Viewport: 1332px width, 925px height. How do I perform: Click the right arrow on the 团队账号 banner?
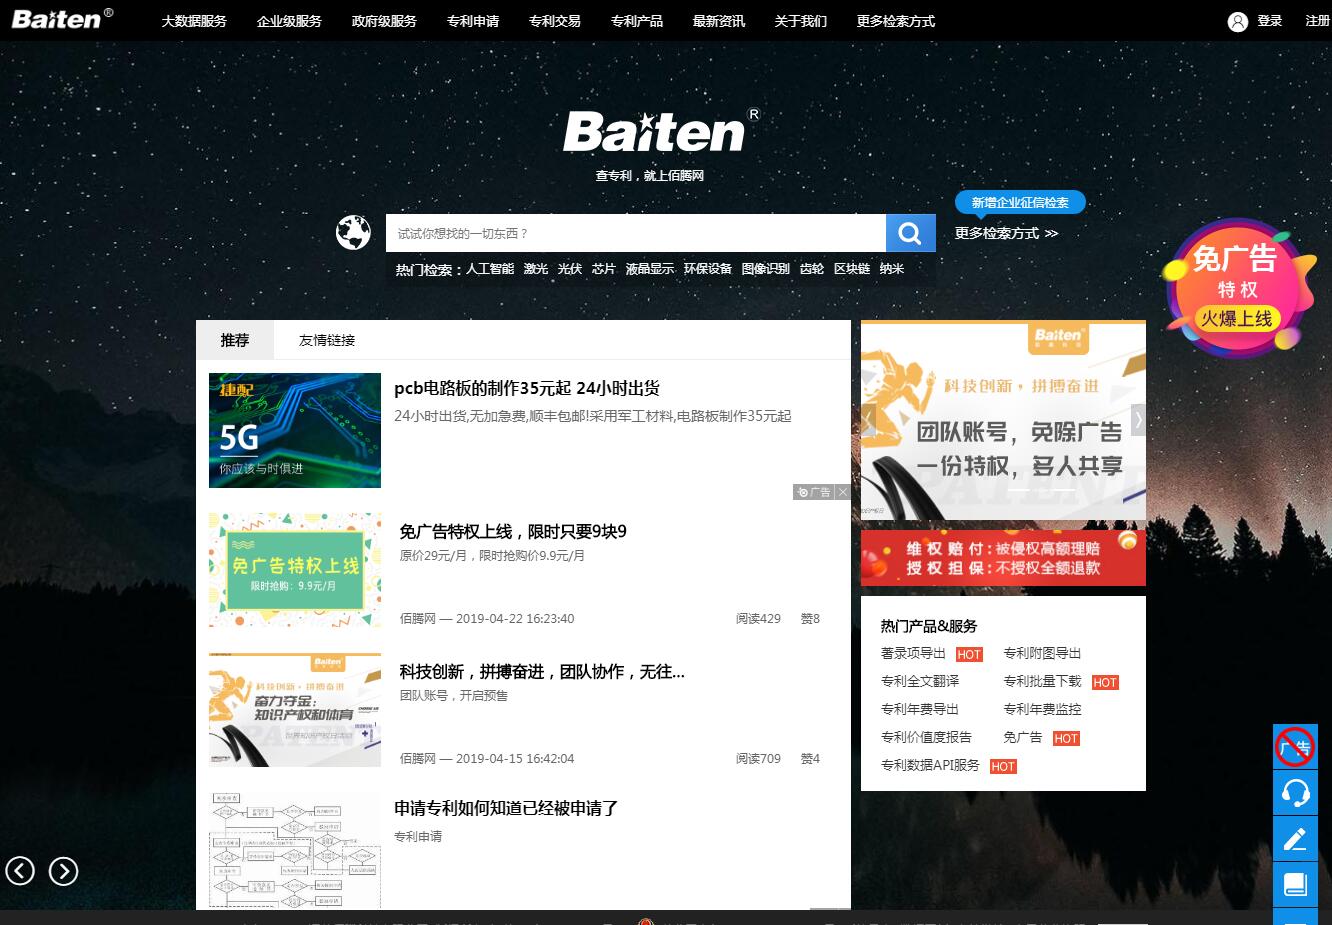[x=1138, y=420]
